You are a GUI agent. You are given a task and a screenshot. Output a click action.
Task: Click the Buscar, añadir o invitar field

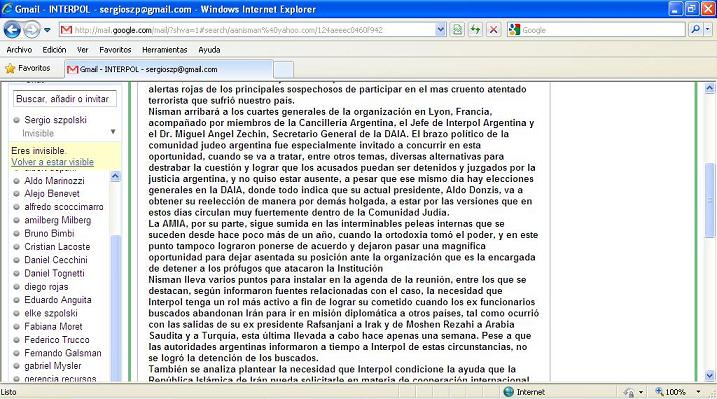pyautogui.click(x=64, y=99)
